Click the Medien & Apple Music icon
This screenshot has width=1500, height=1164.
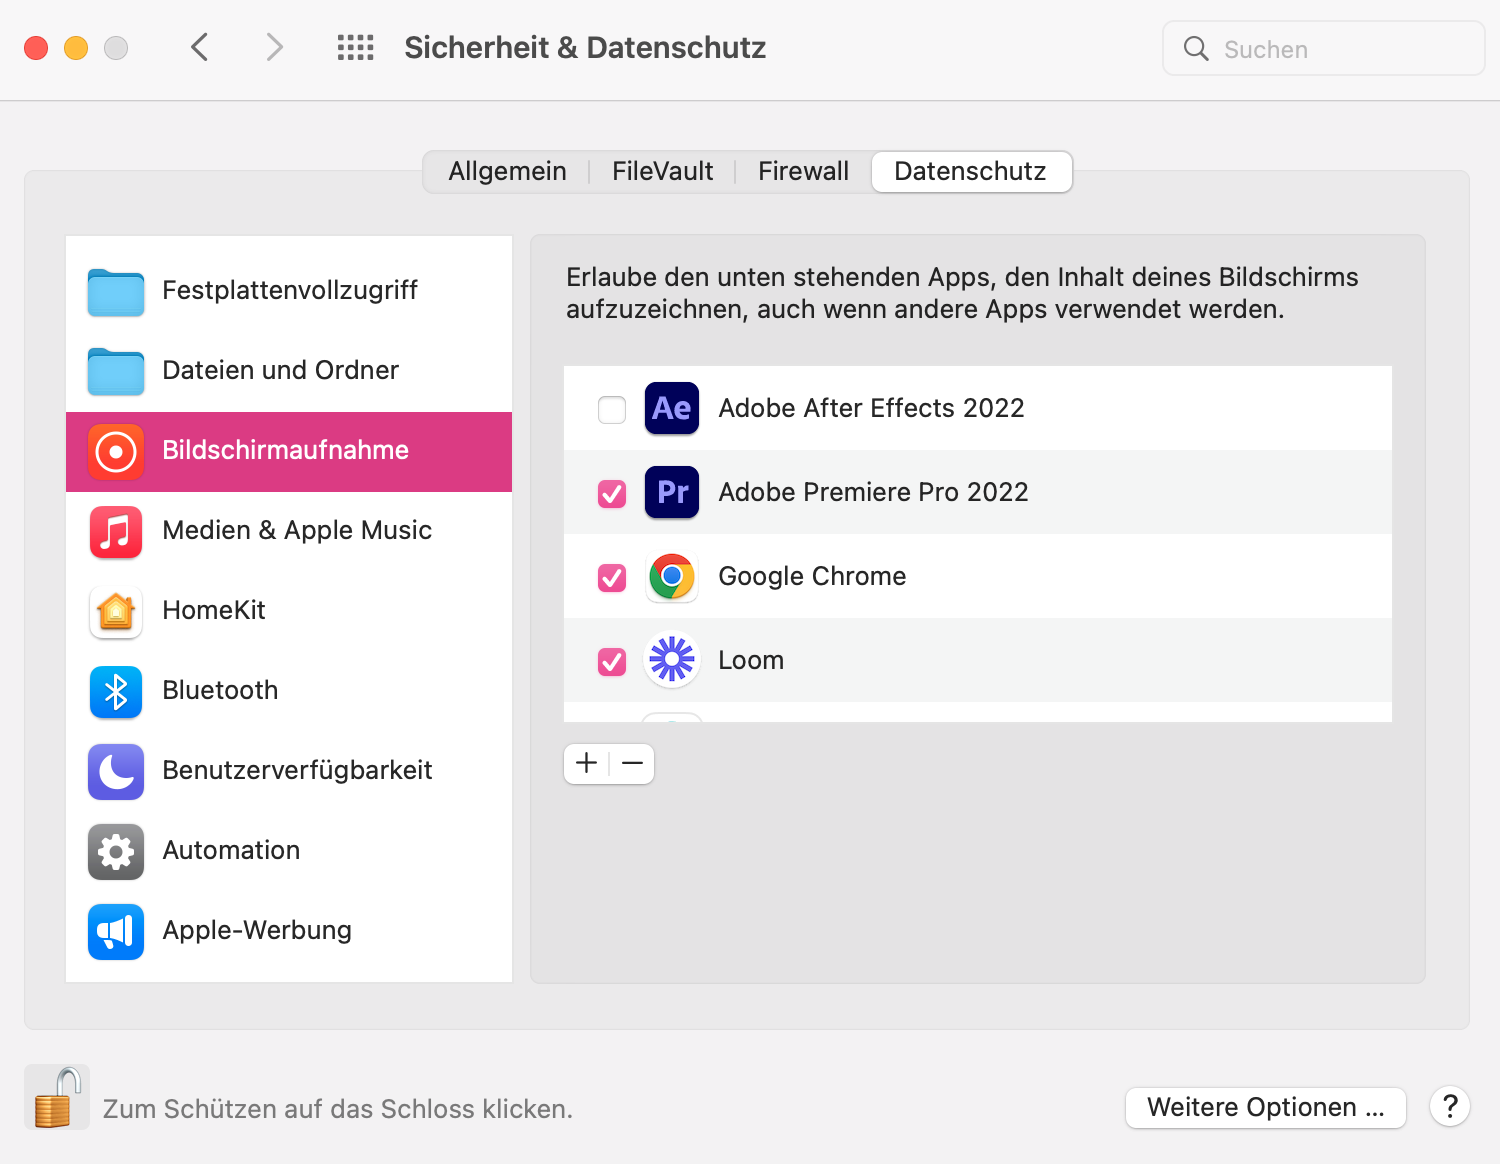click(x=116, y=531)
